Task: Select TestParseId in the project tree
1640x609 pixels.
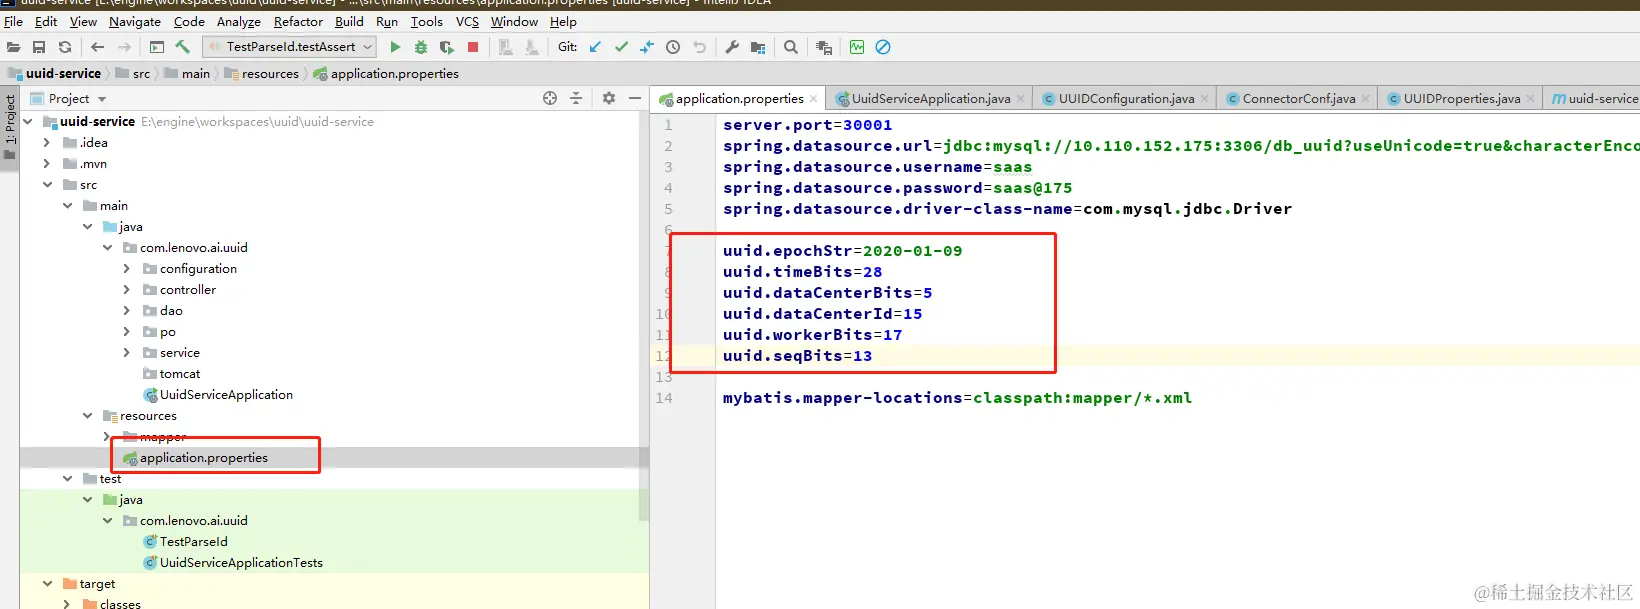Action: click(194, 542)
